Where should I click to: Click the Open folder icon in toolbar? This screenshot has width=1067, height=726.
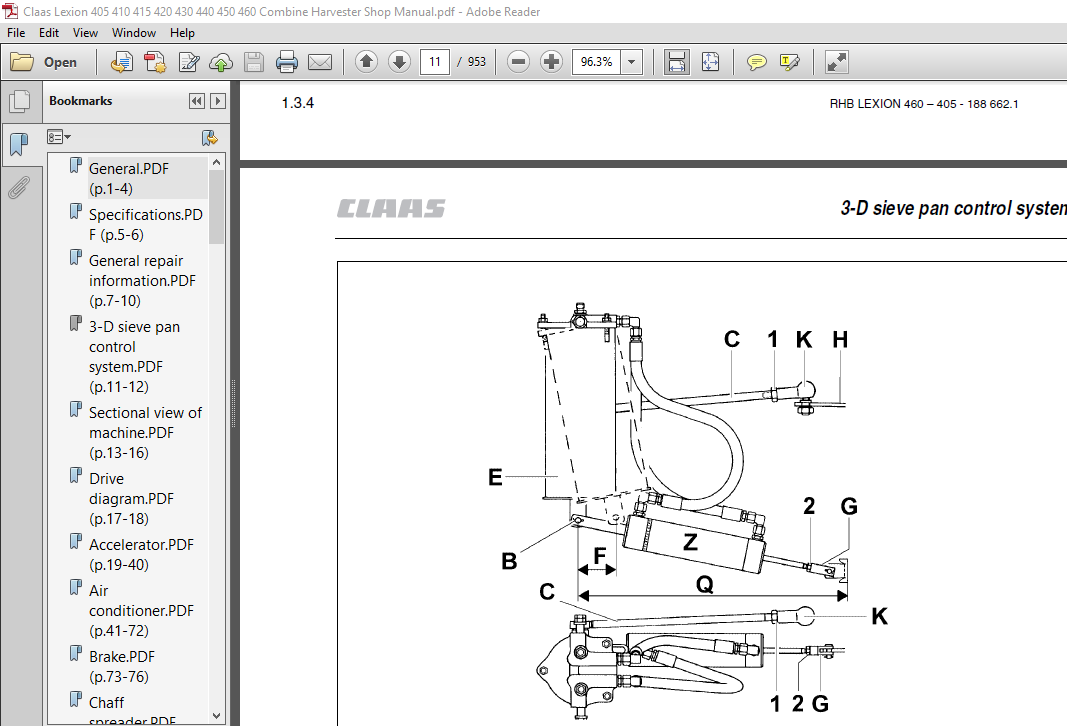(x=22, y=62)
